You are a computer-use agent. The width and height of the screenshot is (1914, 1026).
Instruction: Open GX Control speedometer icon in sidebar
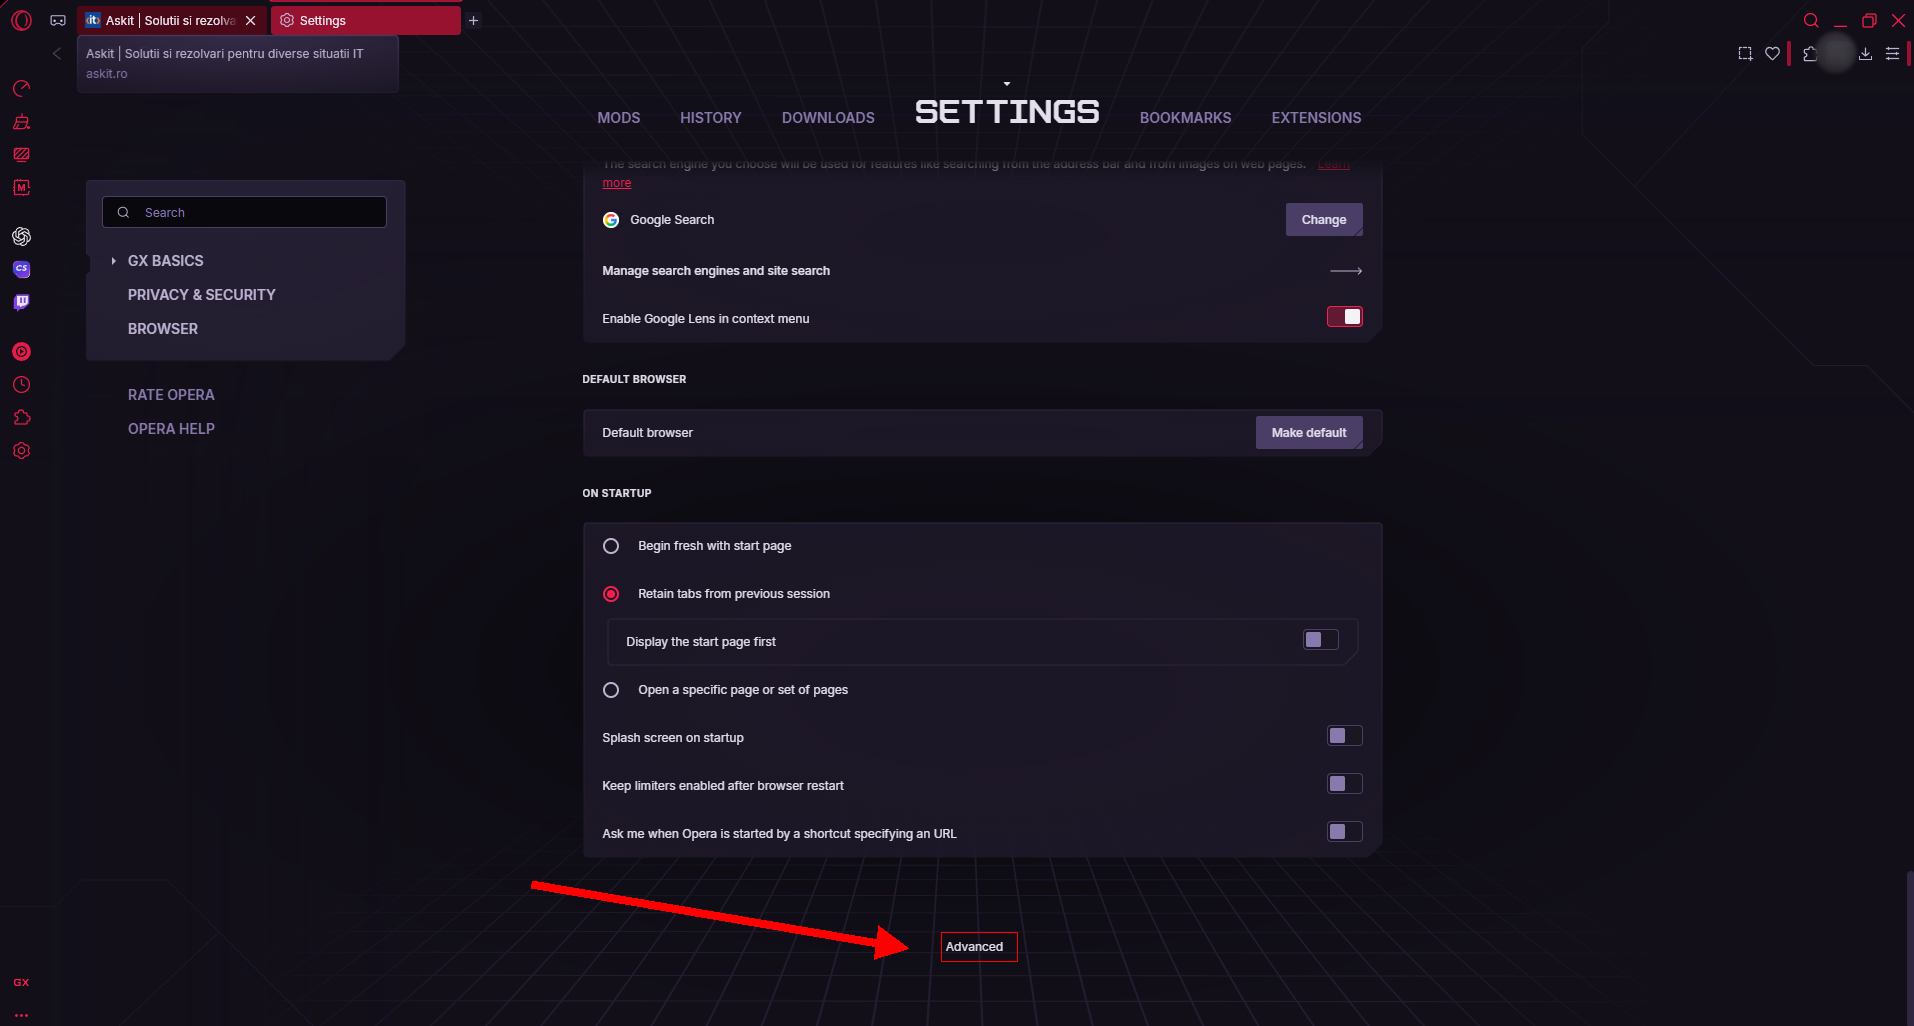click(21, 89)
